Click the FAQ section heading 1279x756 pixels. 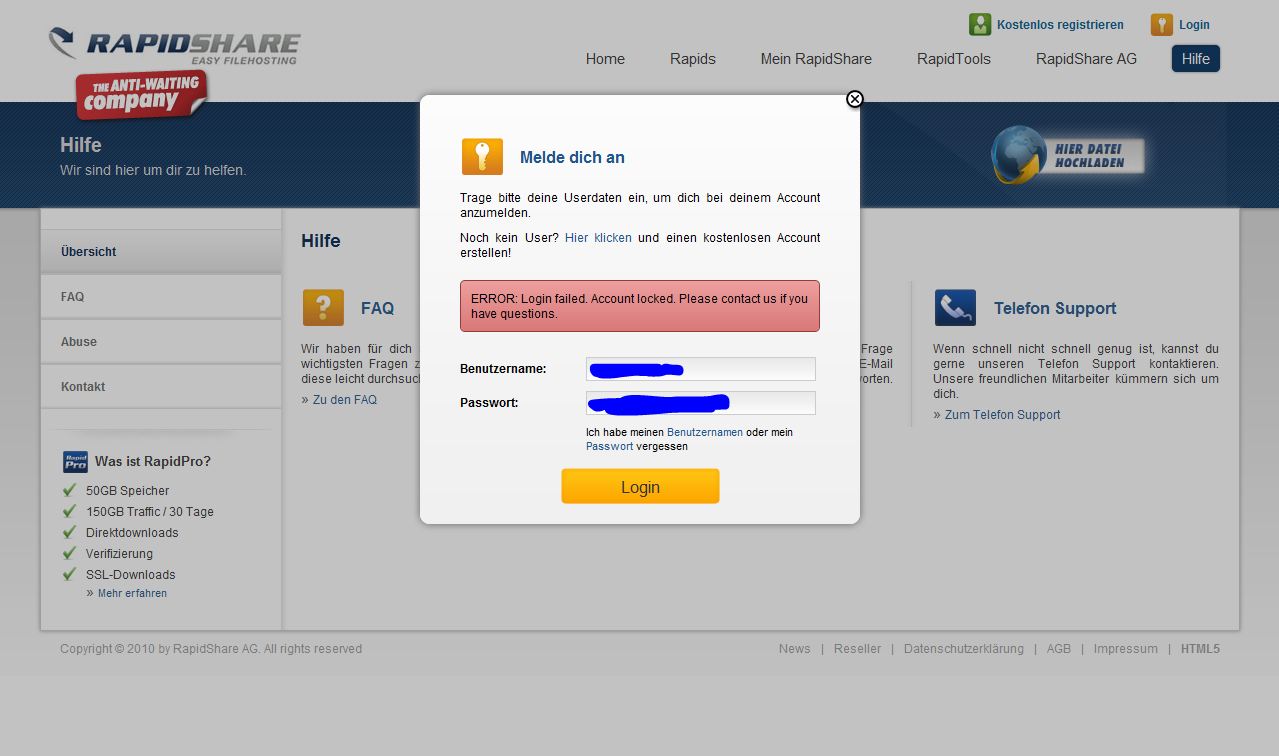click(377, 308)
